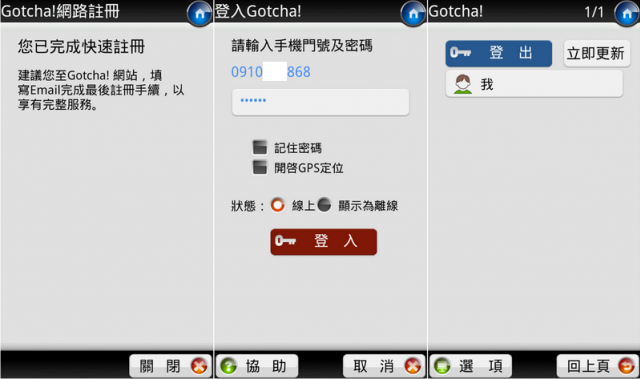Screen dimensions: 640x379
Task: Click the red 登入 login button
Action: [x=324, y=242]
